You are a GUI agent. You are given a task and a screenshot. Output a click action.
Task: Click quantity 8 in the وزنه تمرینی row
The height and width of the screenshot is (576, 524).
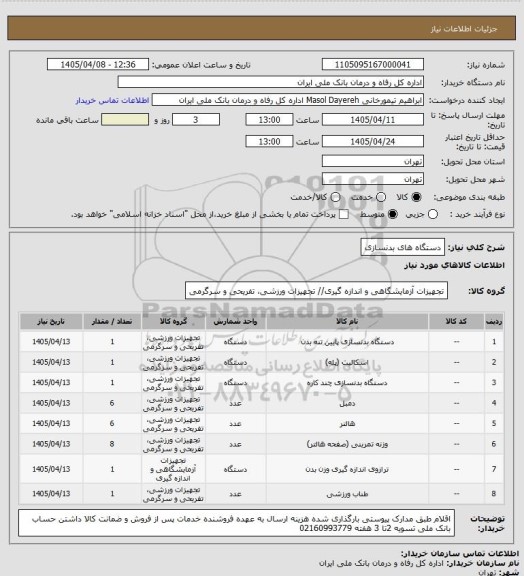click(x=112, y=444)
